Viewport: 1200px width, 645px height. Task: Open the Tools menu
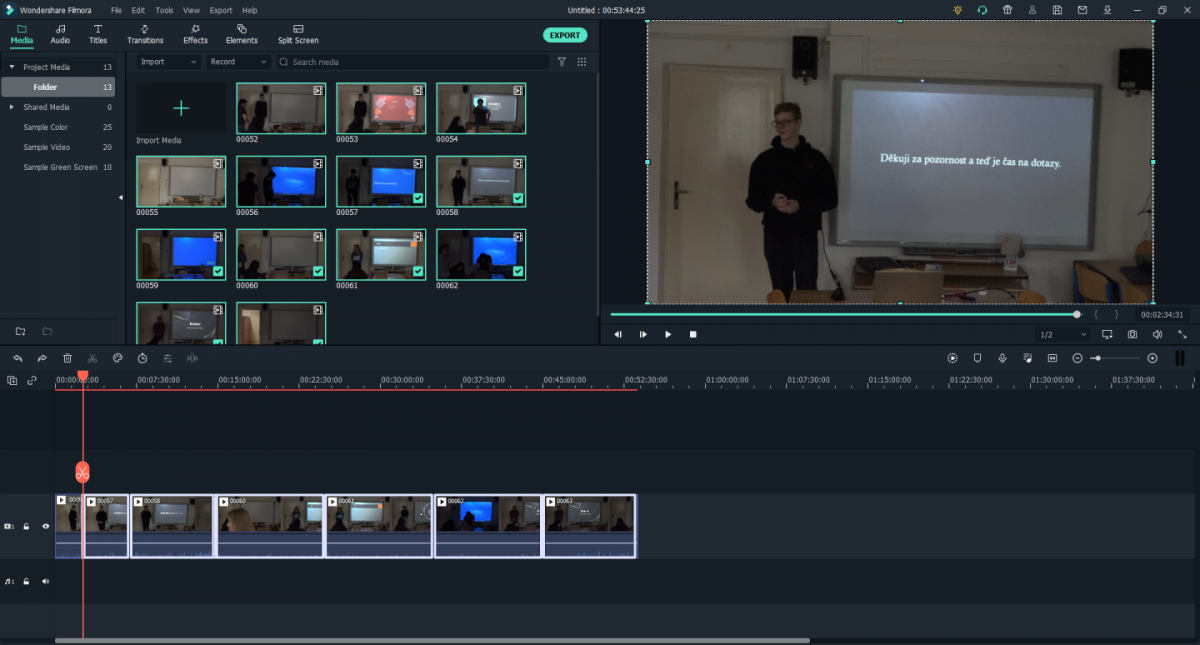pos(164,10)
